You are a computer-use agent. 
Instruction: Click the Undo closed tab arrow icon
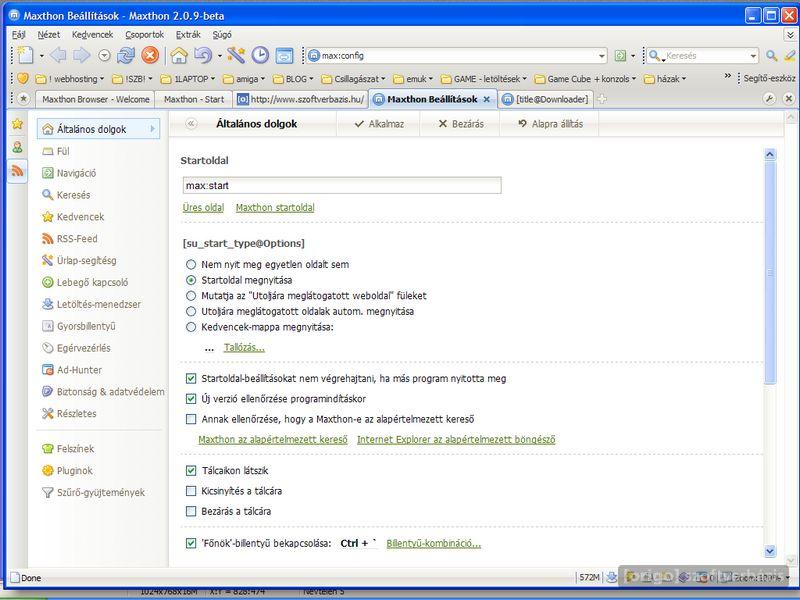click(x=203, y=55)
